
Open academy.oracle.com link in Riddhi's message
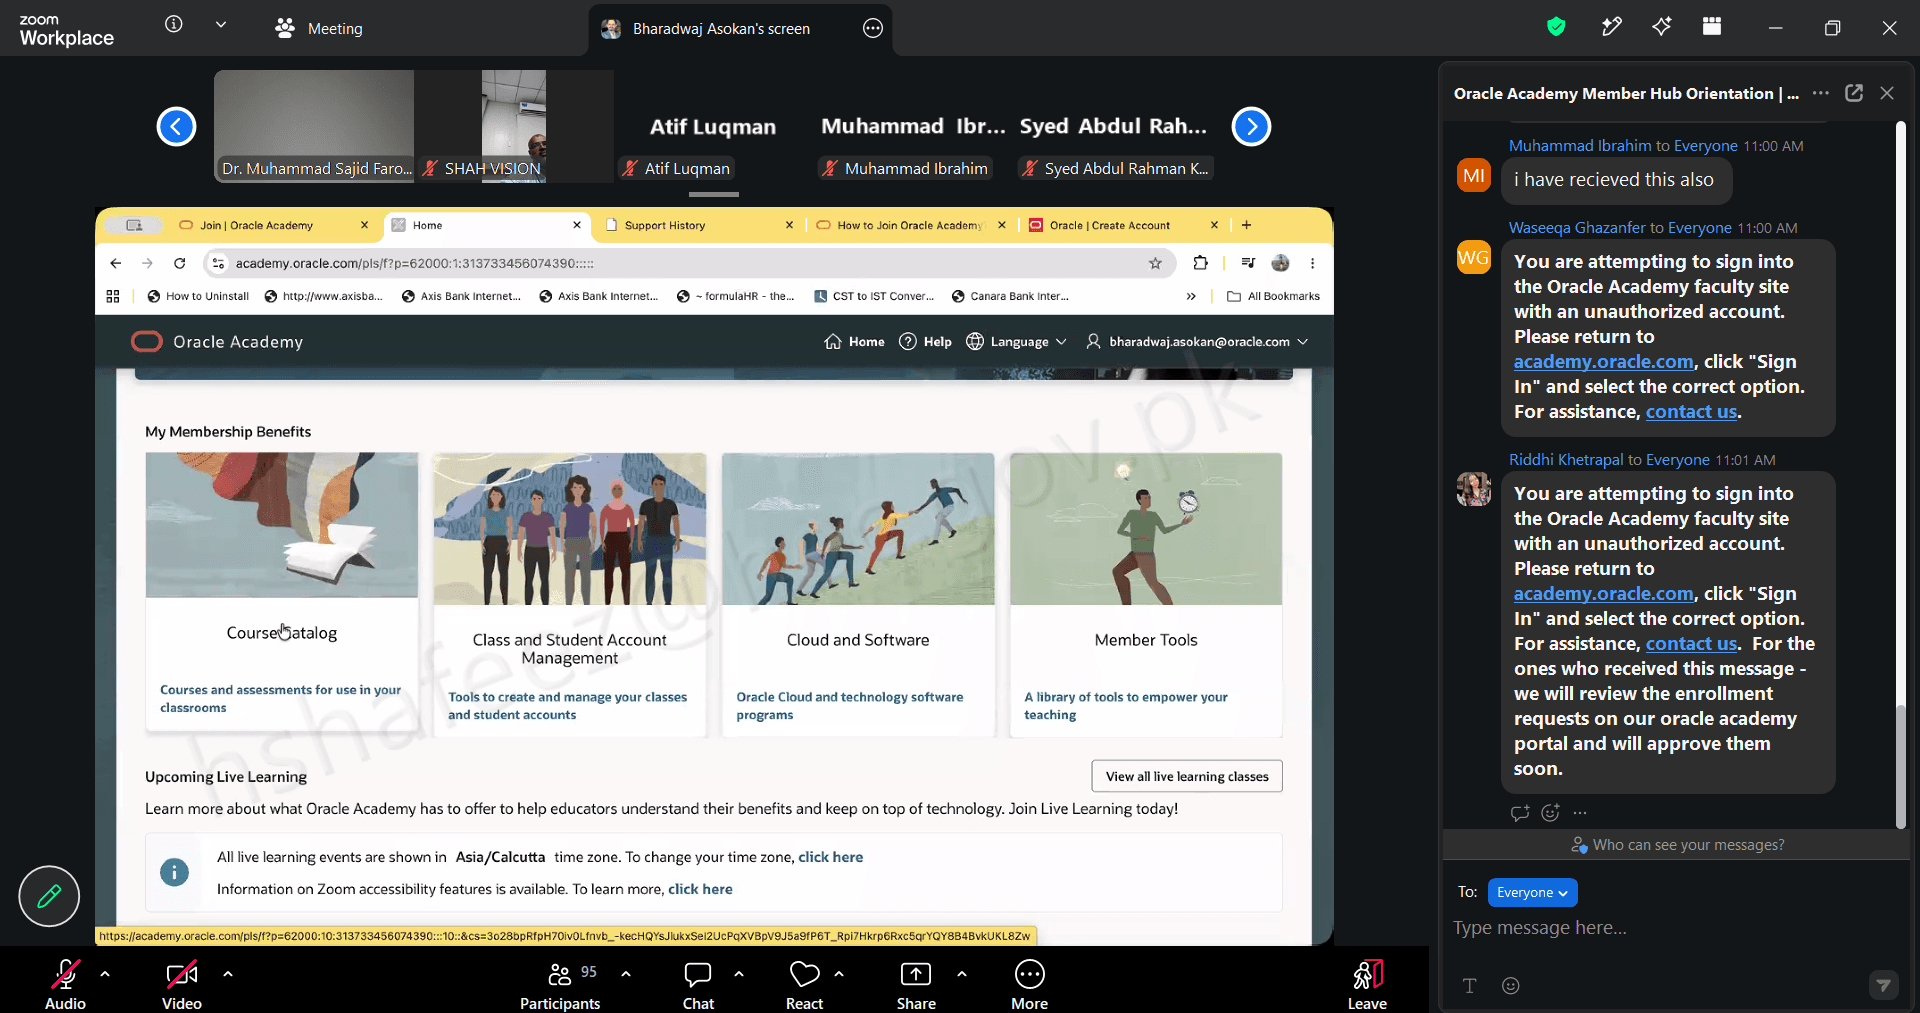tap(1604, 594)
